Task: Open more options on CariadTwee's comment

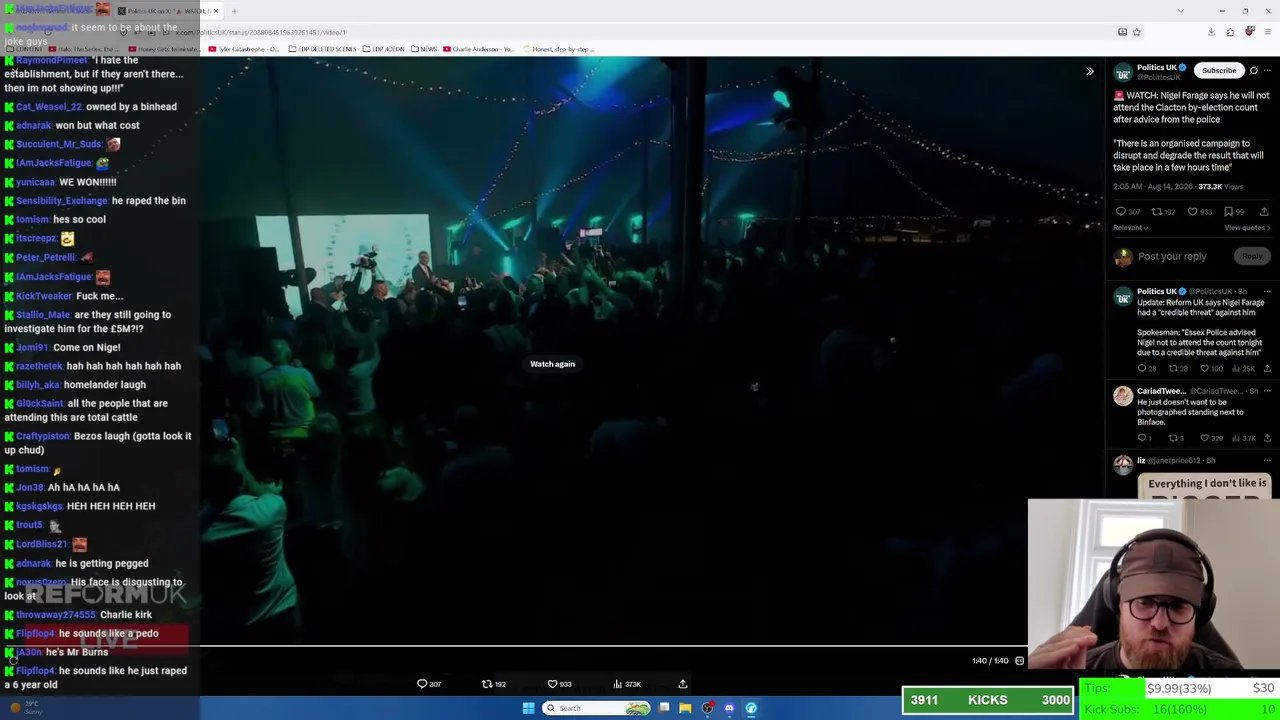Action: [1267, 391]
